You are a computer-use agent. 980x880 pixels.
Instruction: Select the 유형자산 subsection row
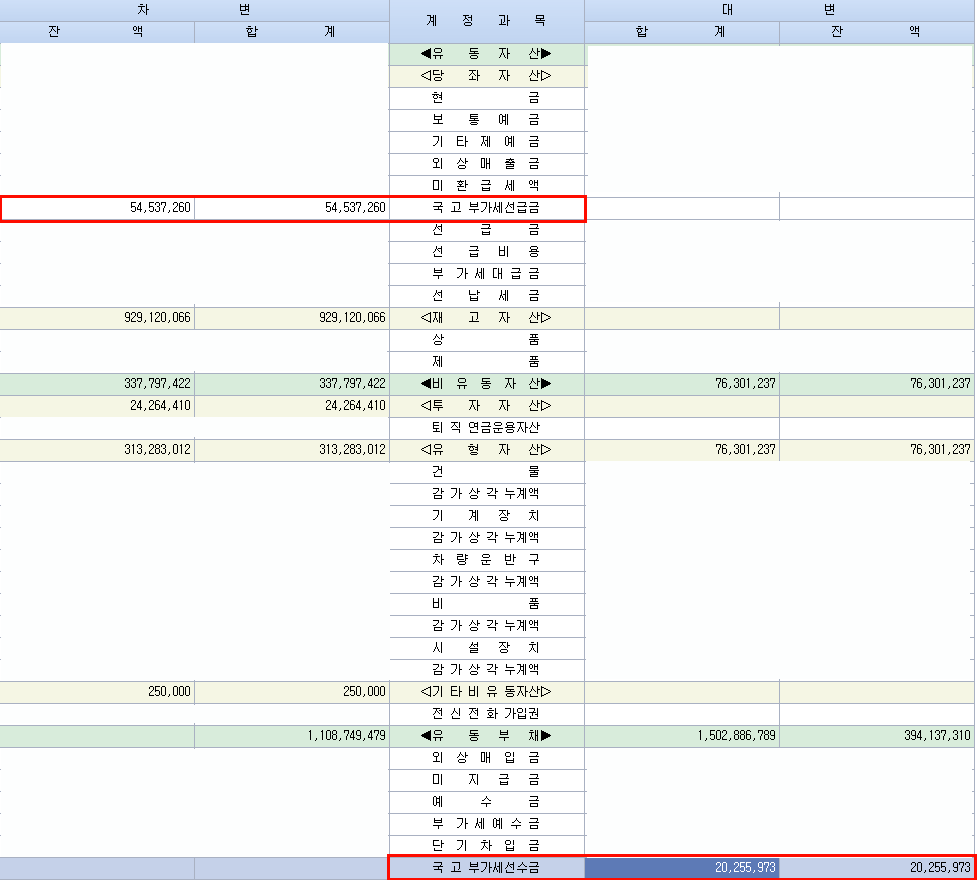tap(486, 450)
